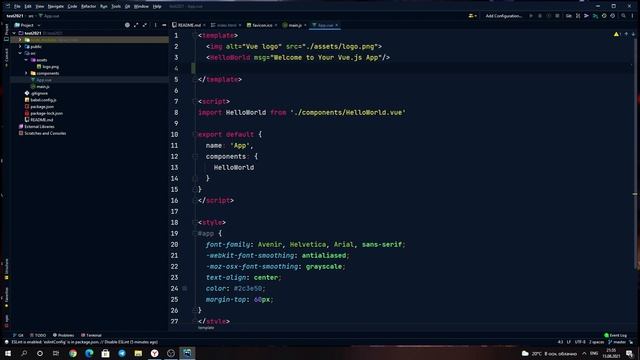Open File Explorer from the taskbar

pyautogui.click(x=138, y=353)
